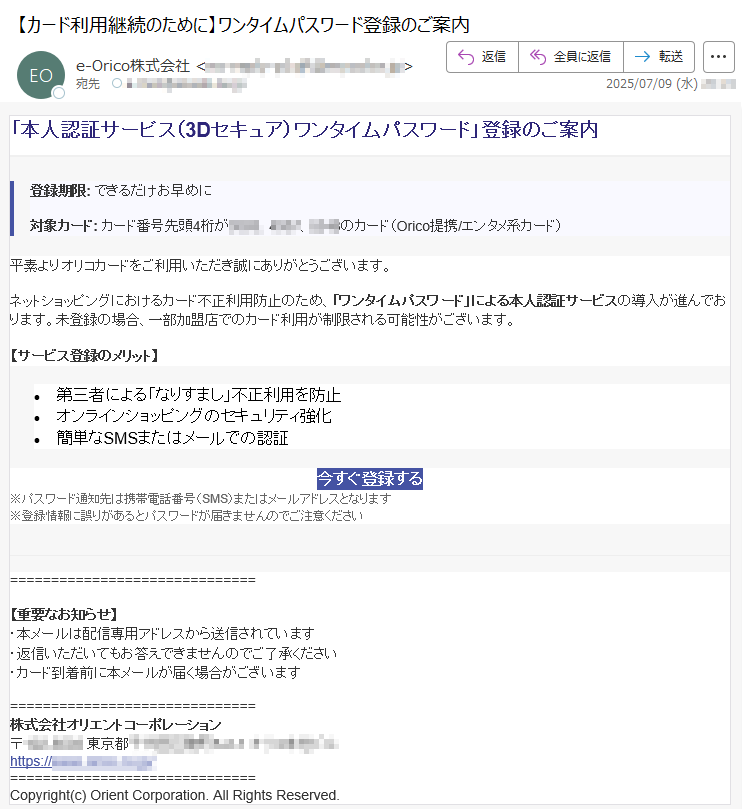
Task: Click bullet オンラインショッピングのセキュリティ強化
Action: [194, 416]
